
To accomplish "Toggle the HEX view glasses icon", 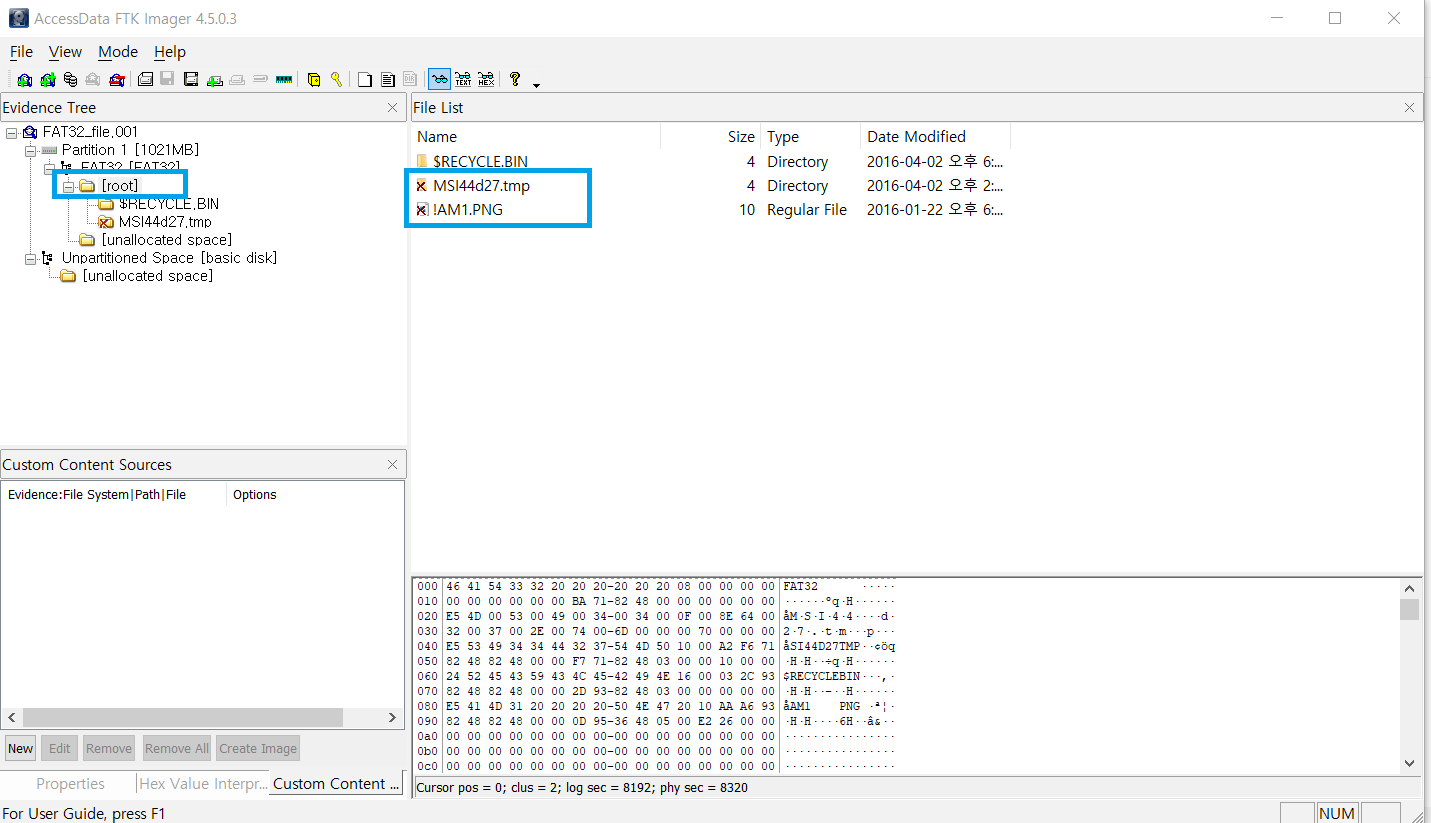I will [486, 80].
